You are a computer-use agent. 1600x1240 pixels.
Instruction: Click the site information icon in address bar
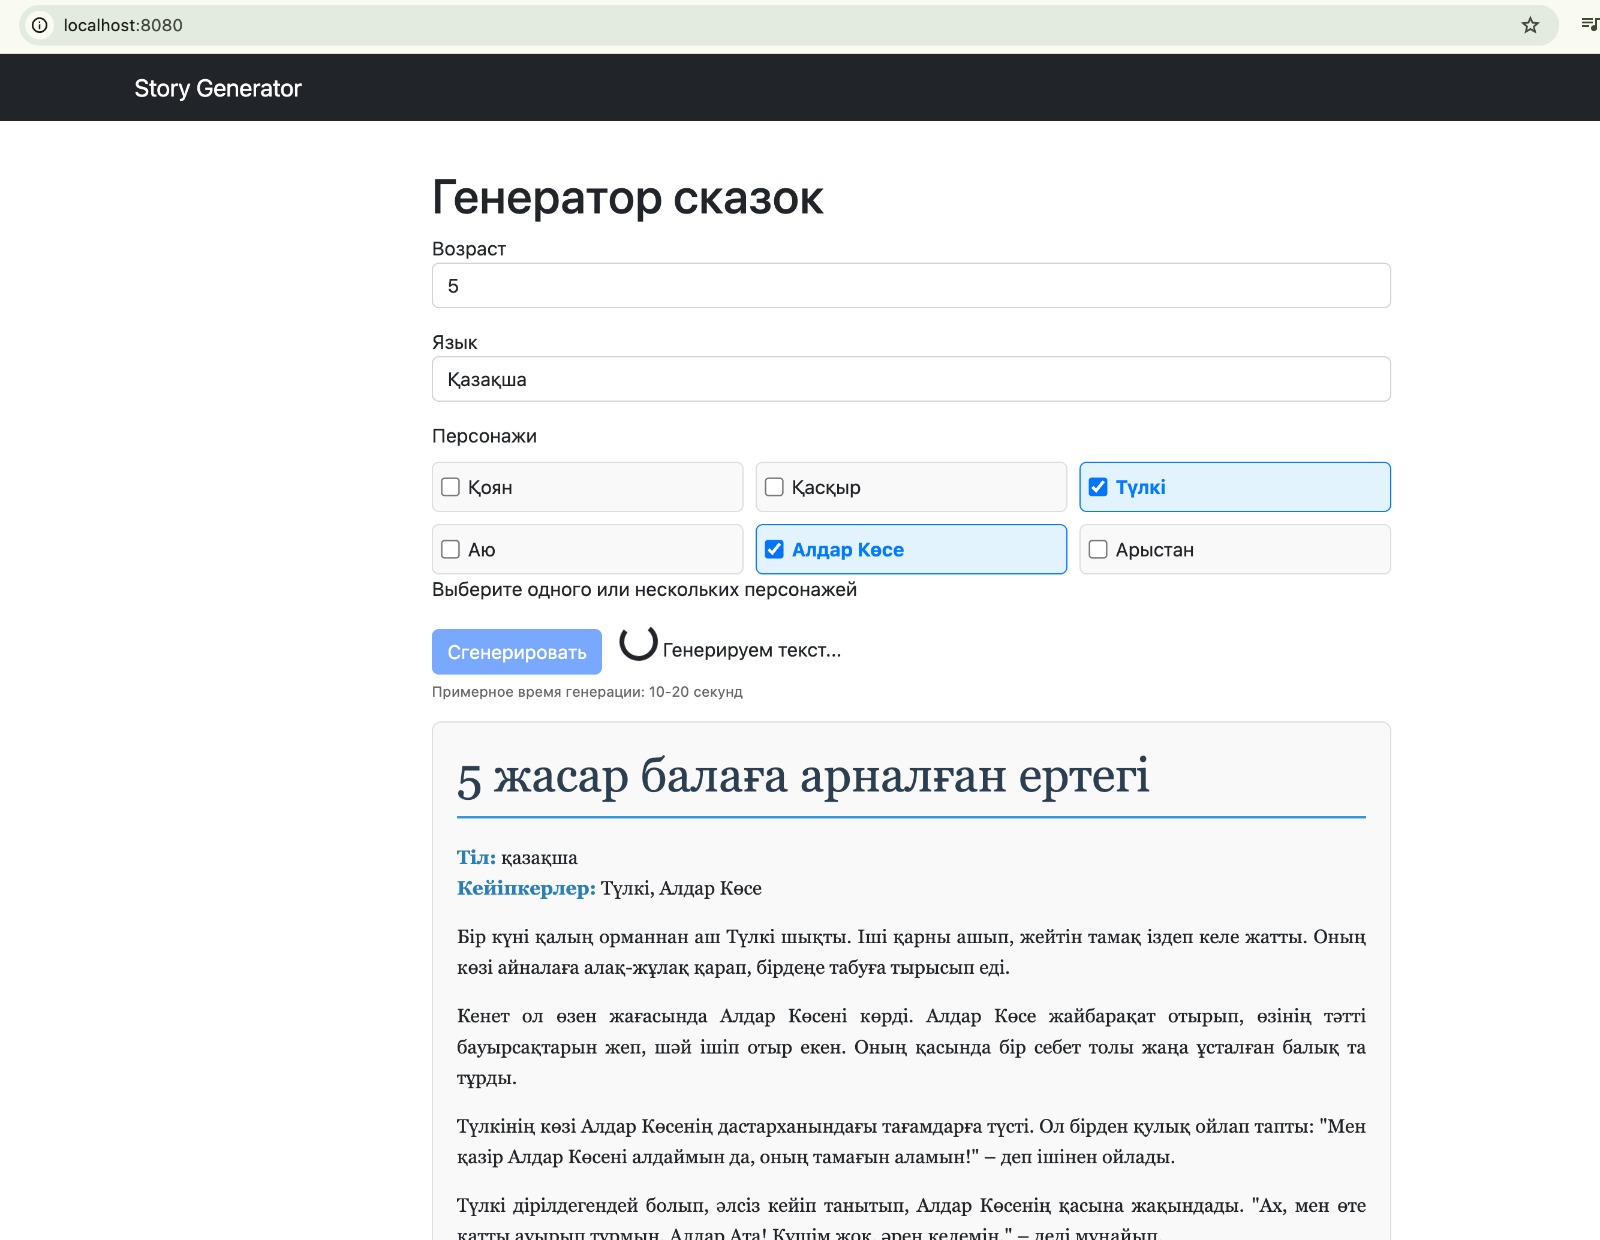[39, 25]
